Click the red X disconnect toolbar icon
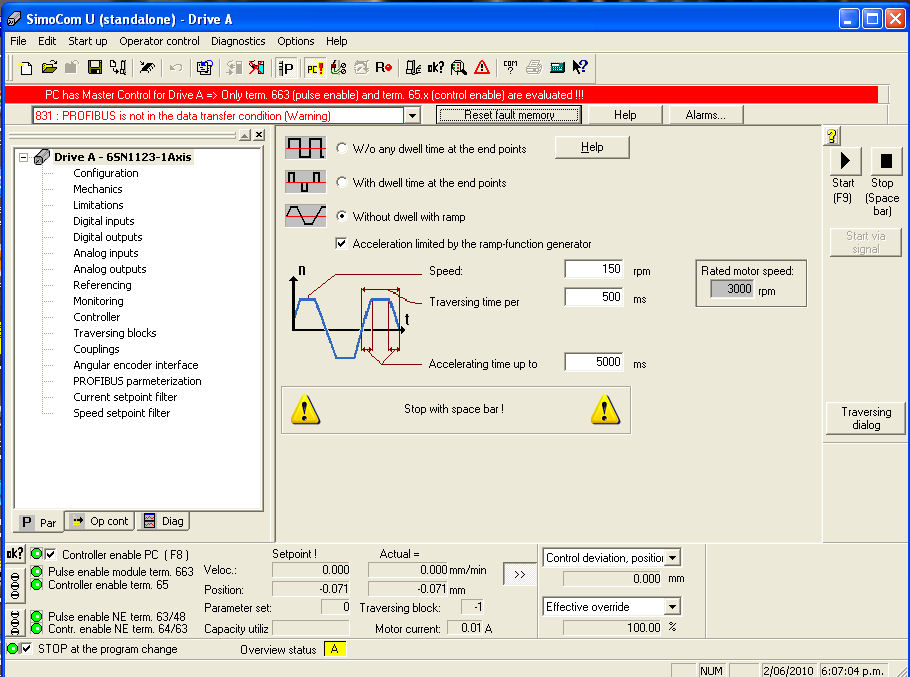Viewport: 910px width, 677px height. [256, 68]
